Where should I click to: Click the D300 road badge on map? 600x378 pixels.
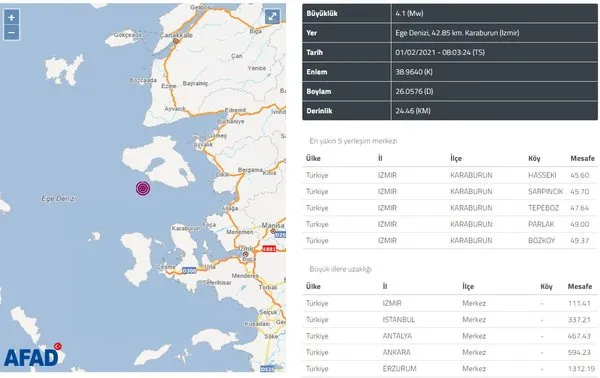click(x=189, y=270)
